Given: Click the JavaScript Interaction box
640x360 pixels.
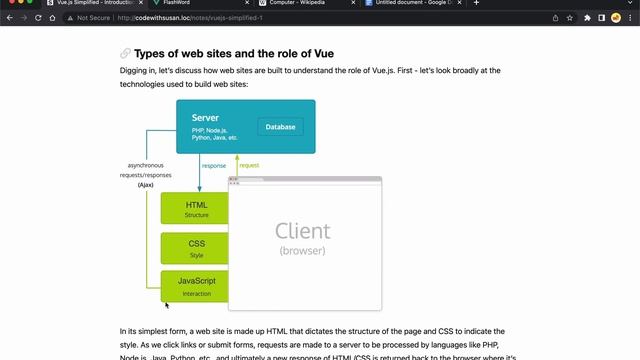Looking at the screenshot, I should click(195, 286).
